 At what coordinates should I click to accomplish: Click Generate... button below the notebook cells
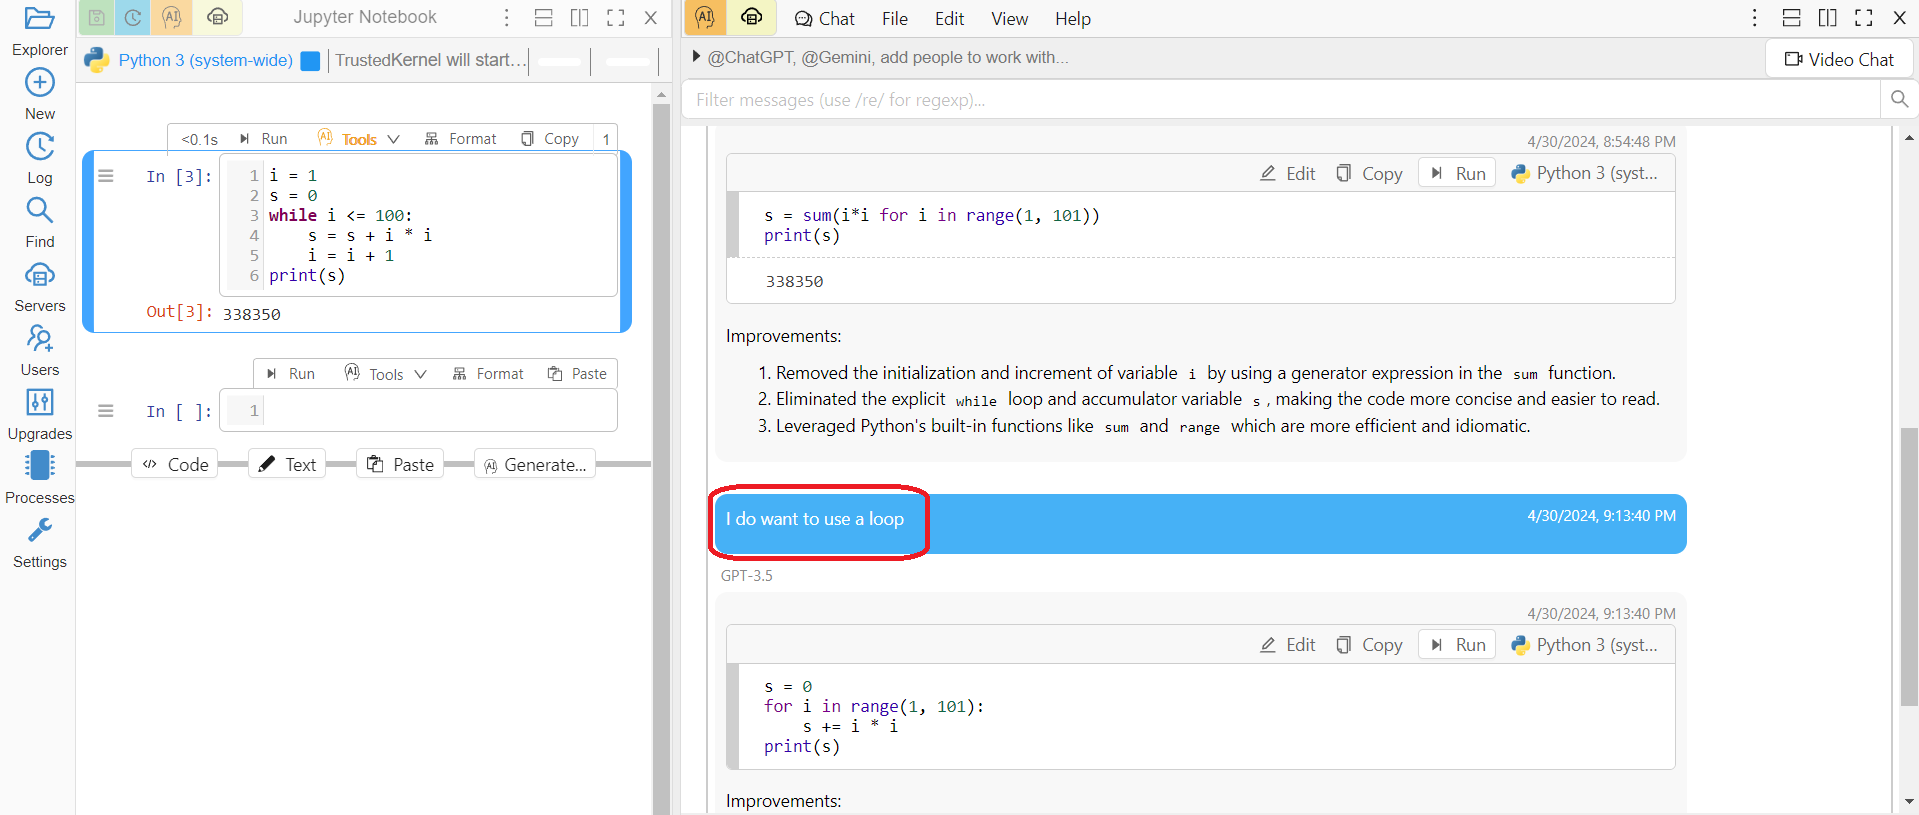(x=535, y=465)
